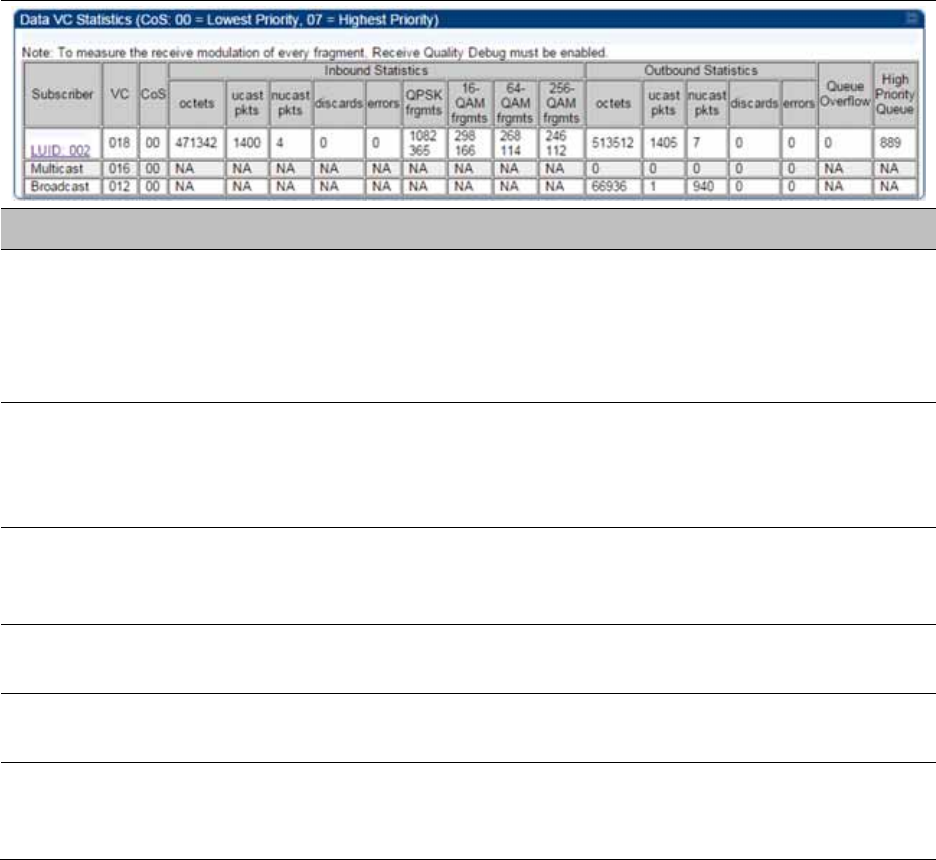
Task: Select the Inbound Statistics group header
Action: [376, 70]
